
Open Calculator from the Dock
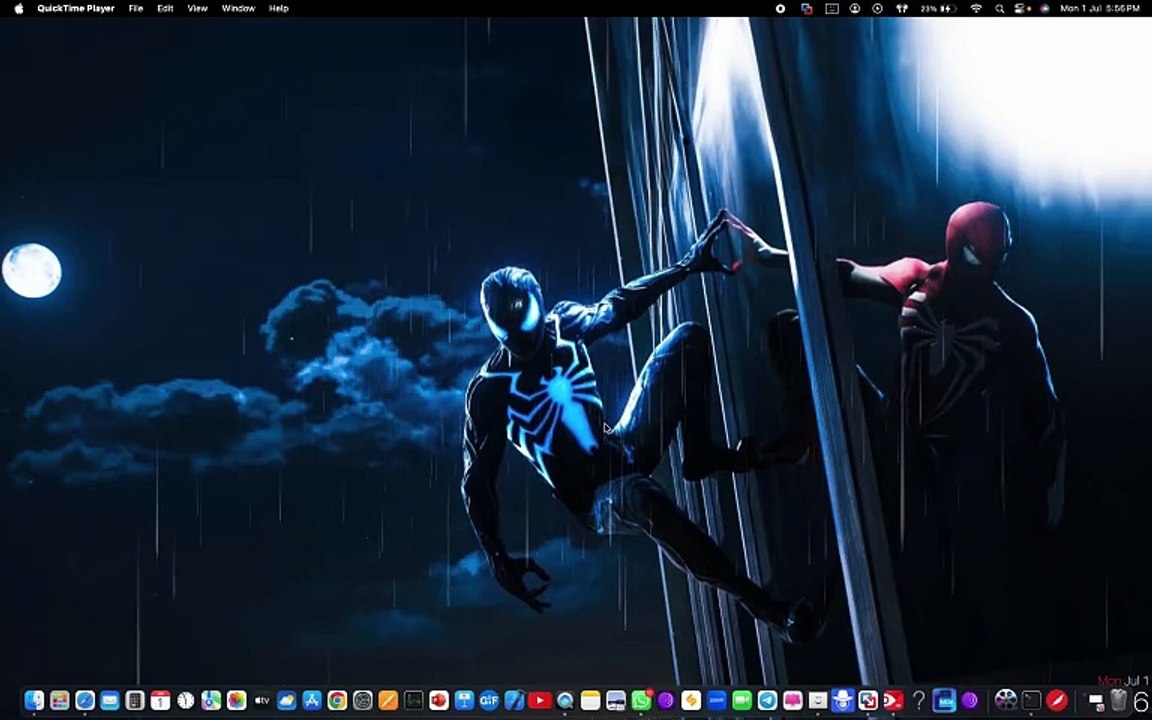[135, 700]
